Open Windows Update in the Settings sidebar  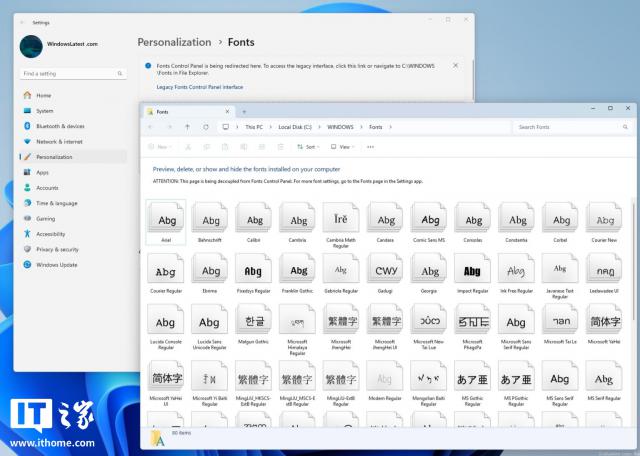click(56, 265)
